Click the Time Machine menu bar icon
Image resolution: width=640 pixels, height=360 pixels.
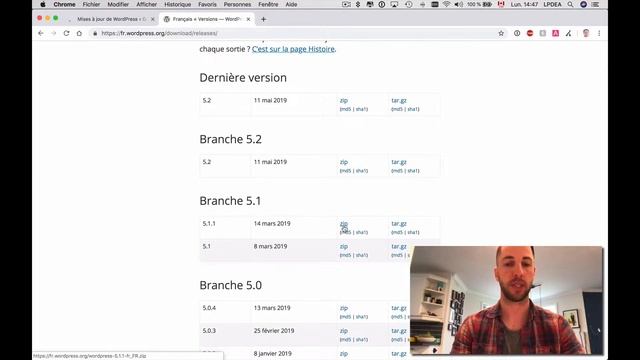tap(409, 4)
